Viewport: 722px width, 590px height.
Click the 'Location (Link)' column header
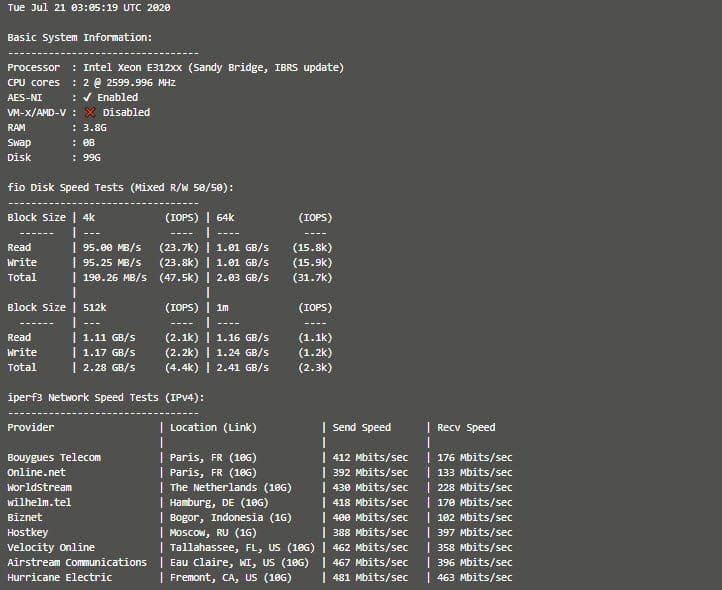(x=213, y=427)
